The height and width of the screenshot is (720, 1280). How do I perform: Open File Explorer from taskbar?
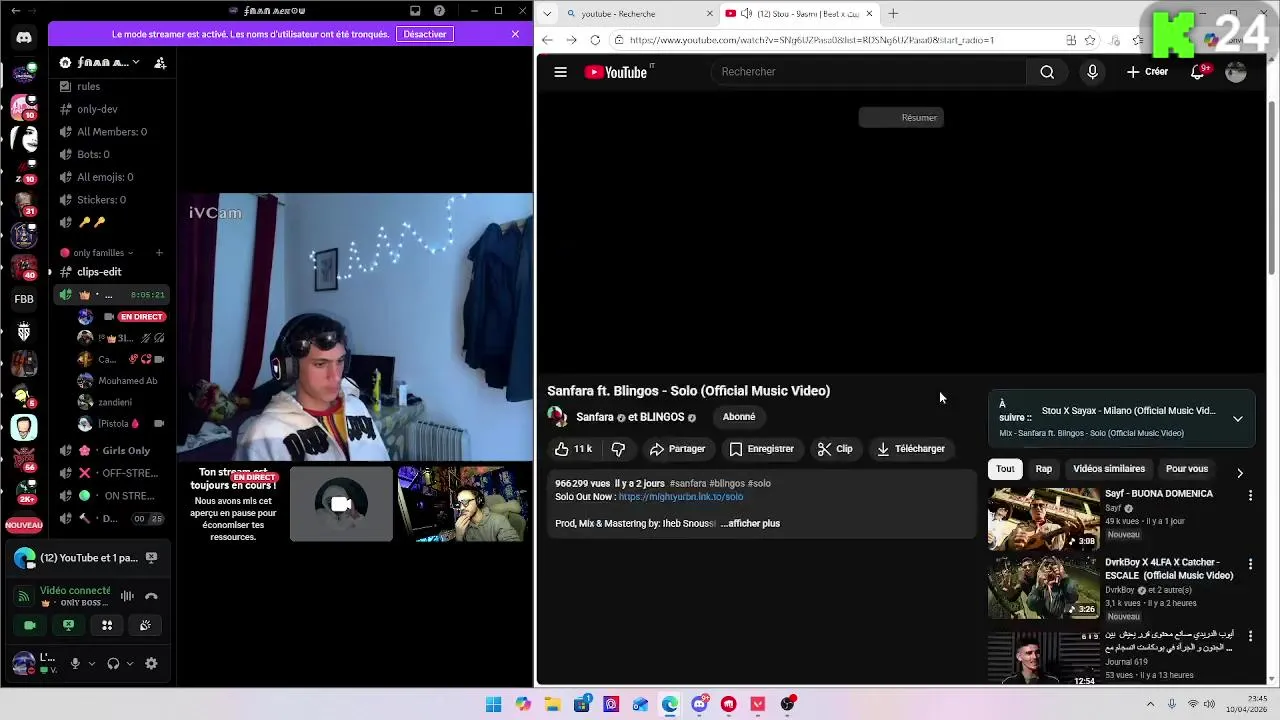click(x=552, y=704)
